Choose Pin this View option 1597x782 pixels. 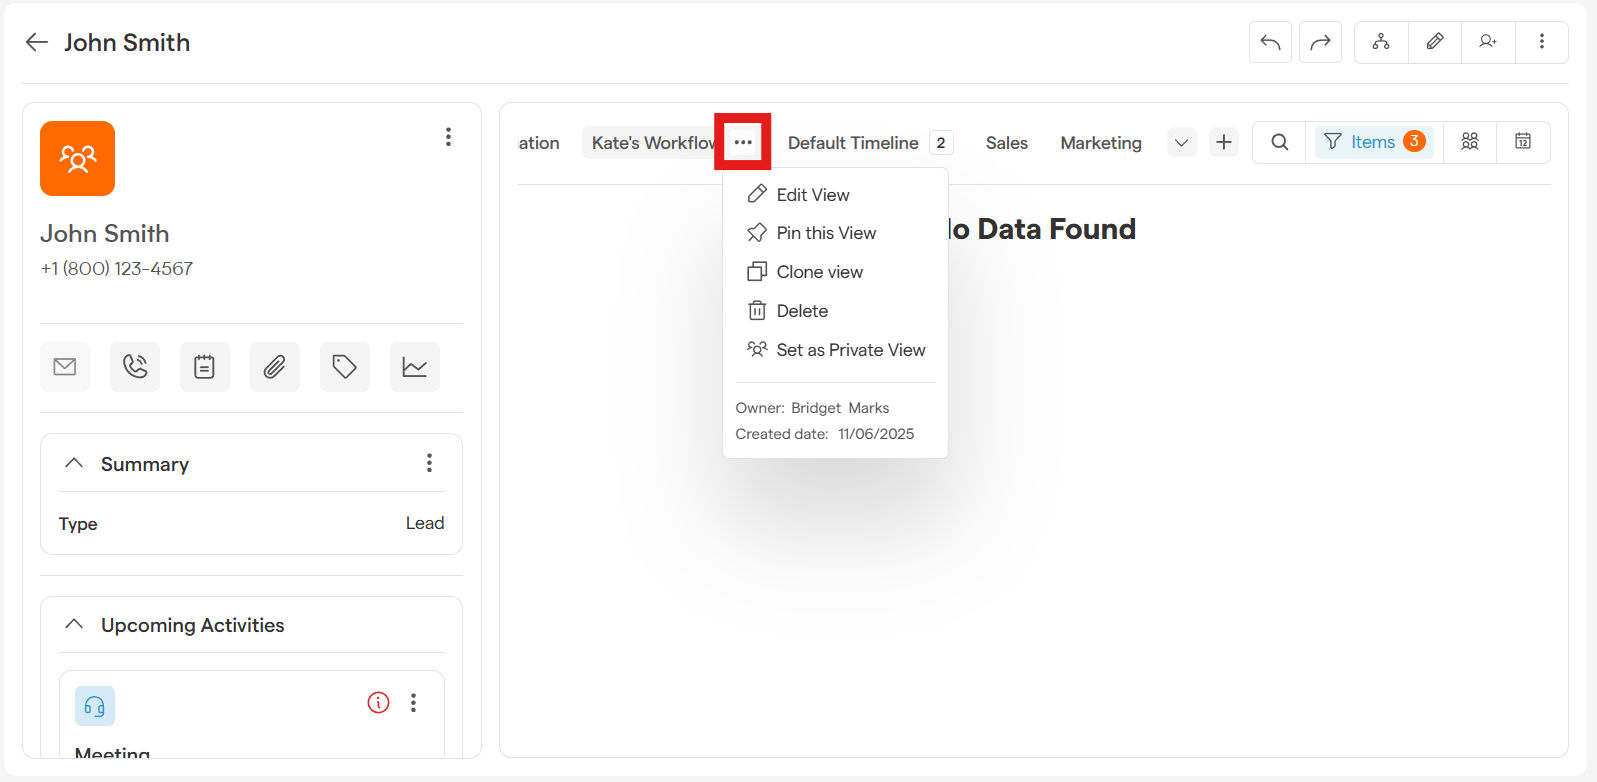pyautogui.click(x=825, y=233)
